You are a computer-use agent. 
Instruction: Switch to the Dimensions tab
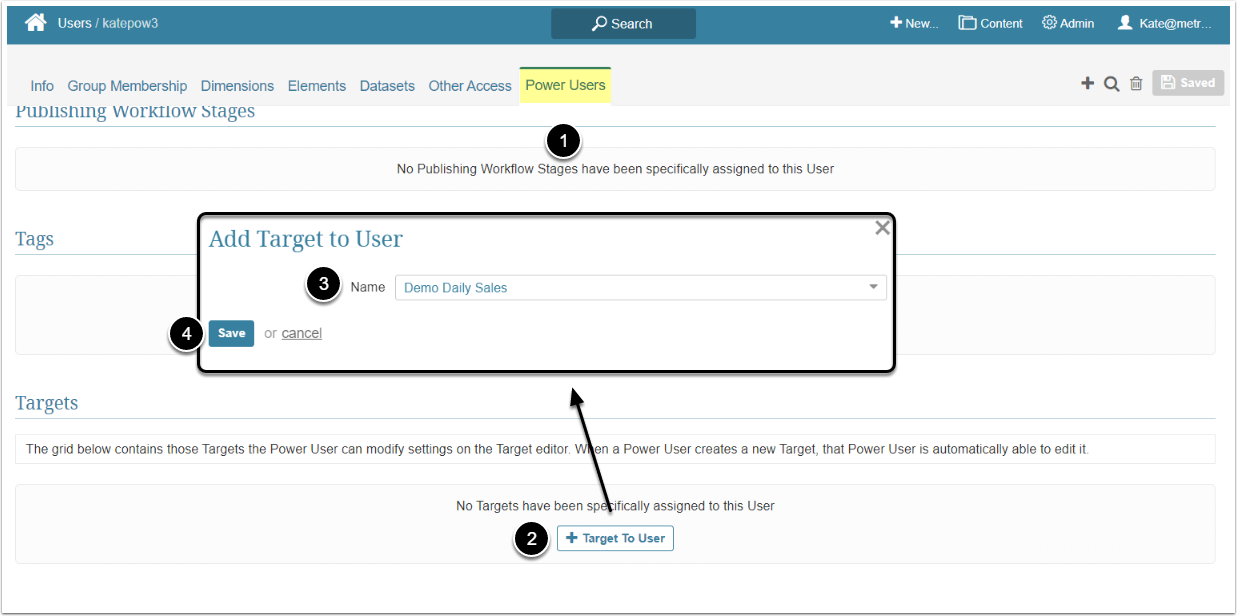click(237, 86)
